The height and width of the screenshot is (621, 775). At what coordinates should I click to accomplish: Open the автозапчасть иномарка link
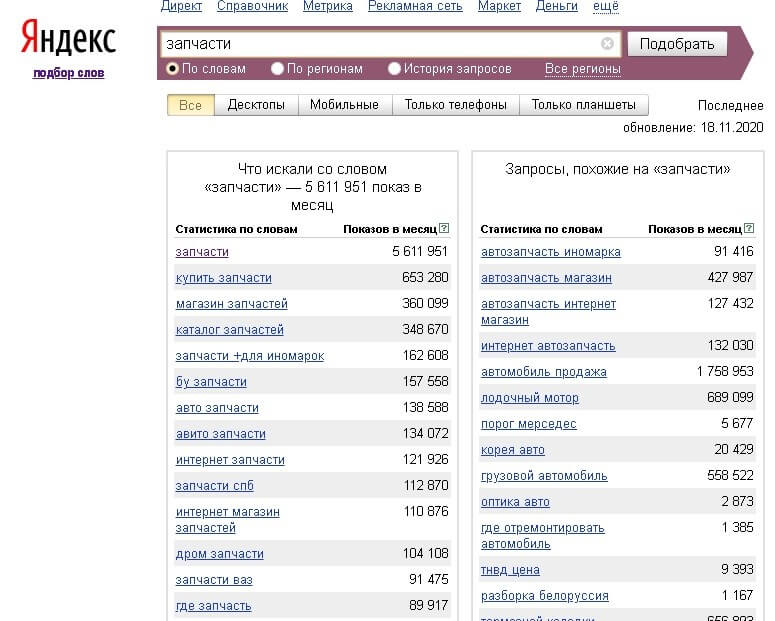(x=551, y=252)
